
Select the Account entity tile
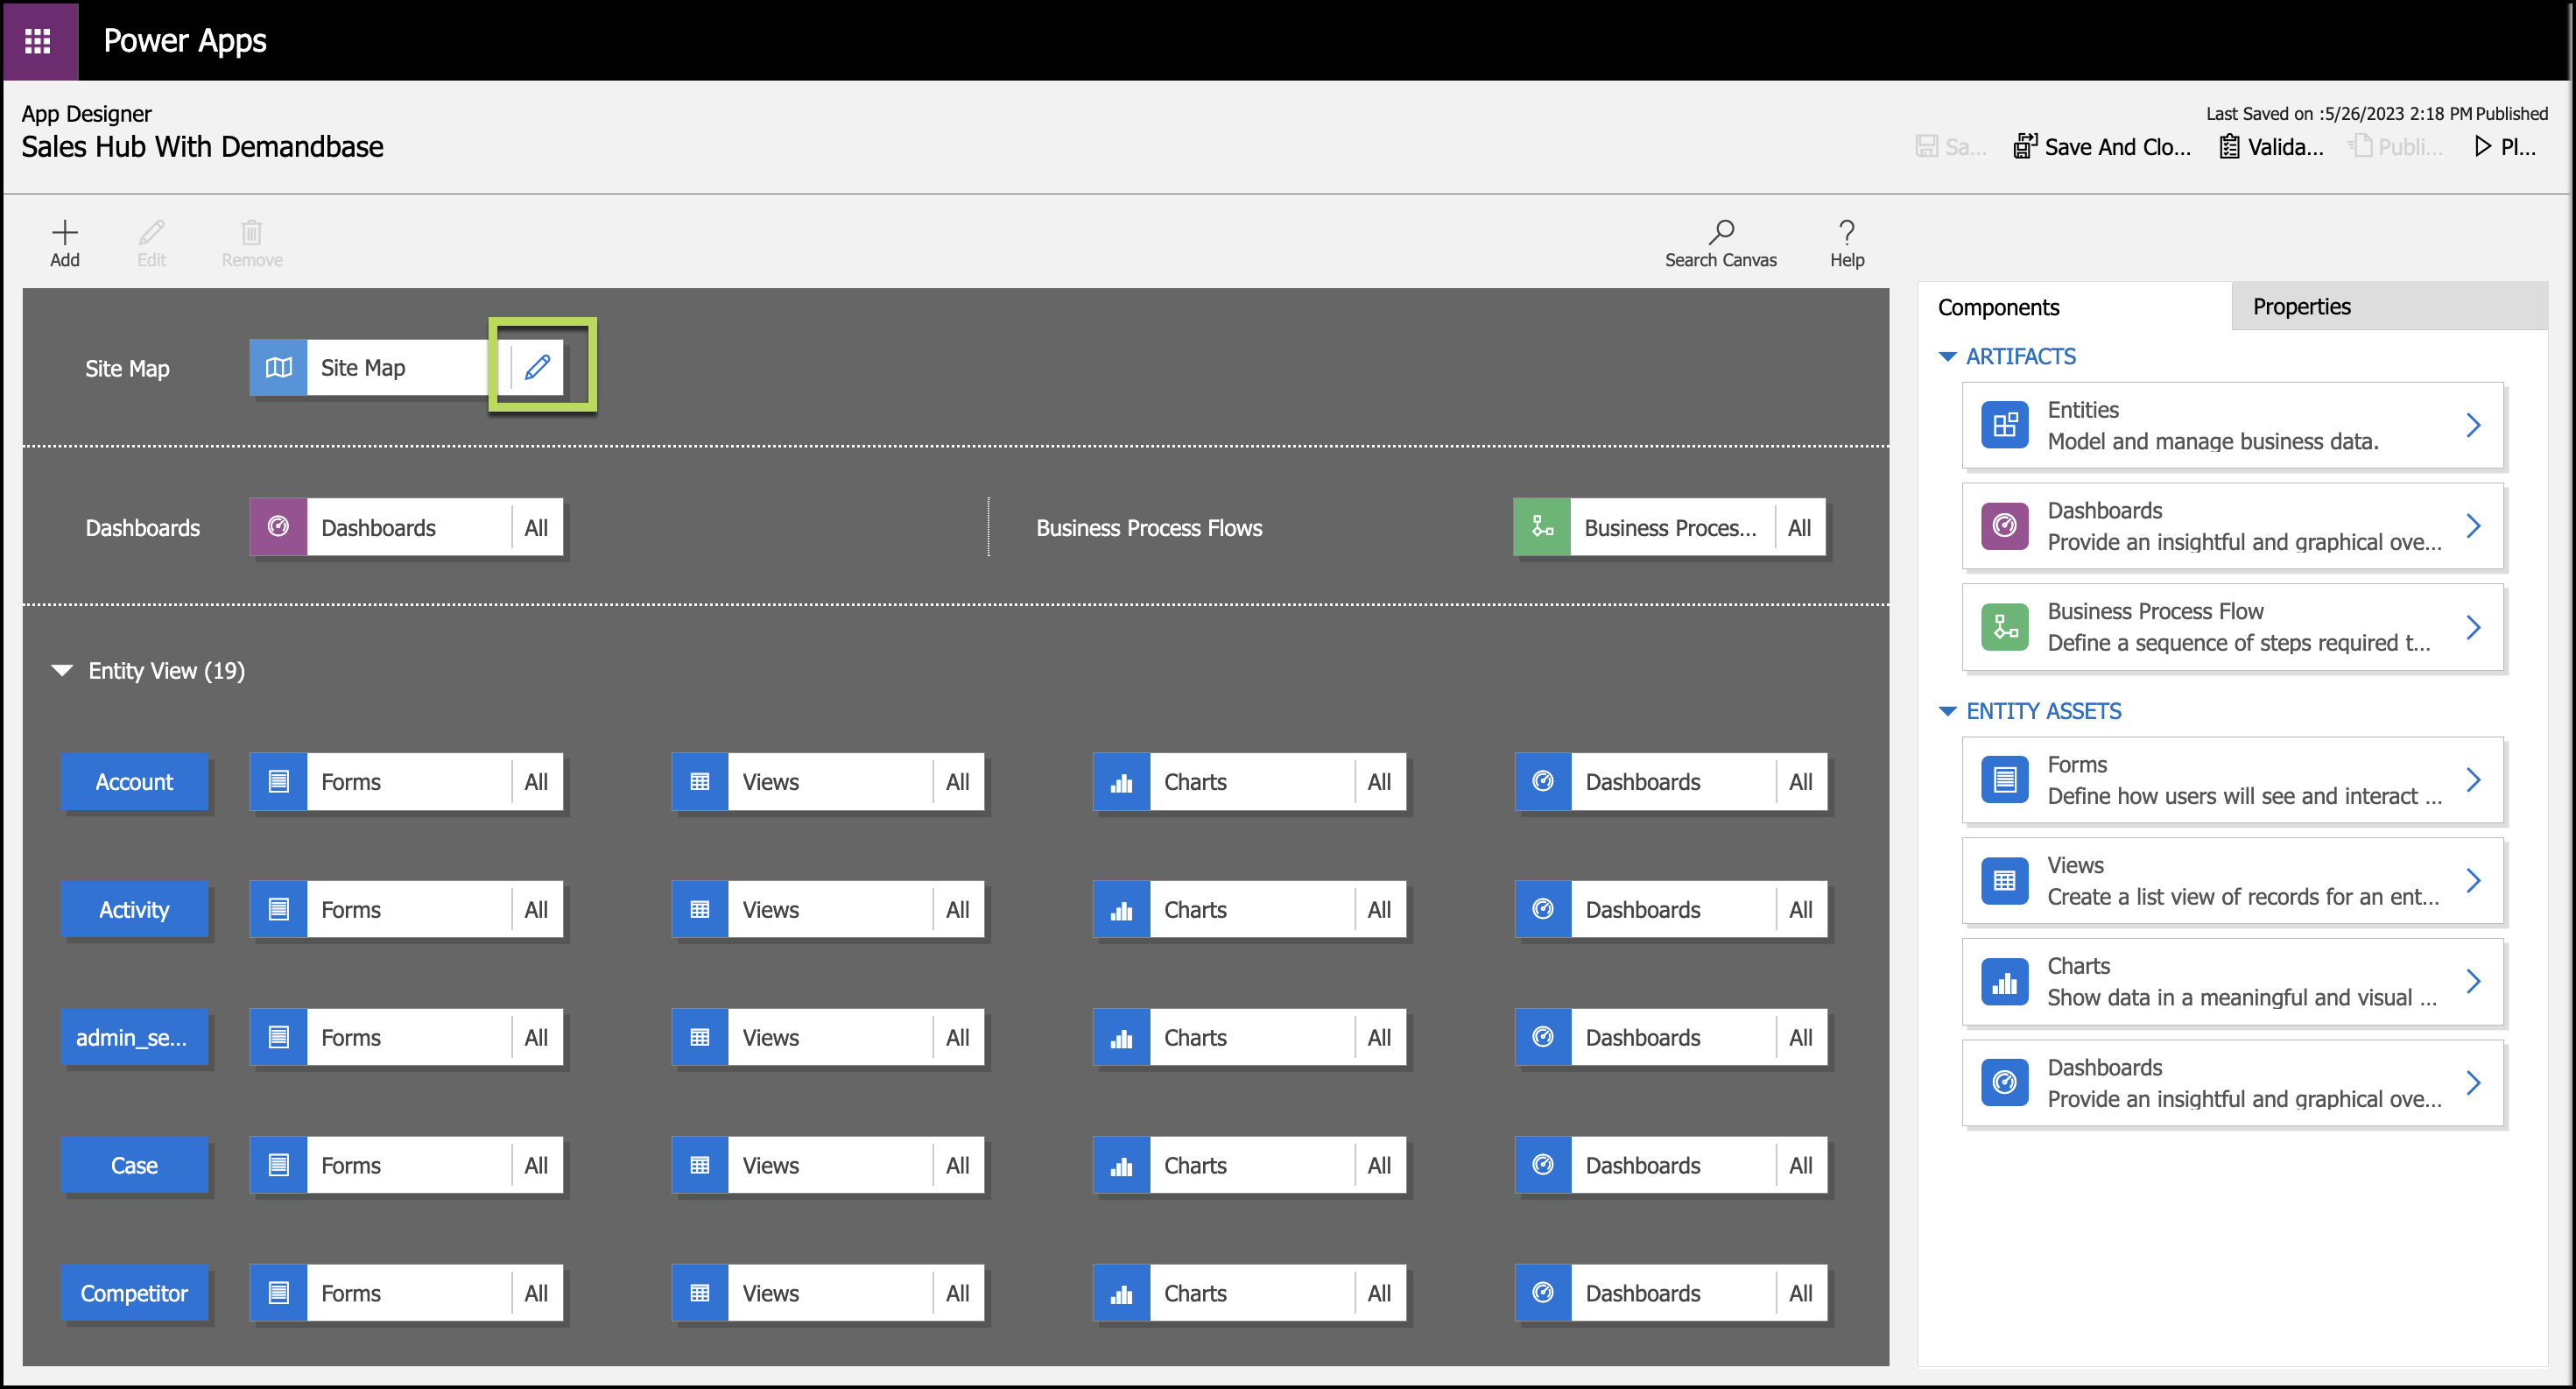pyautogui.click(x=134, y=782)
